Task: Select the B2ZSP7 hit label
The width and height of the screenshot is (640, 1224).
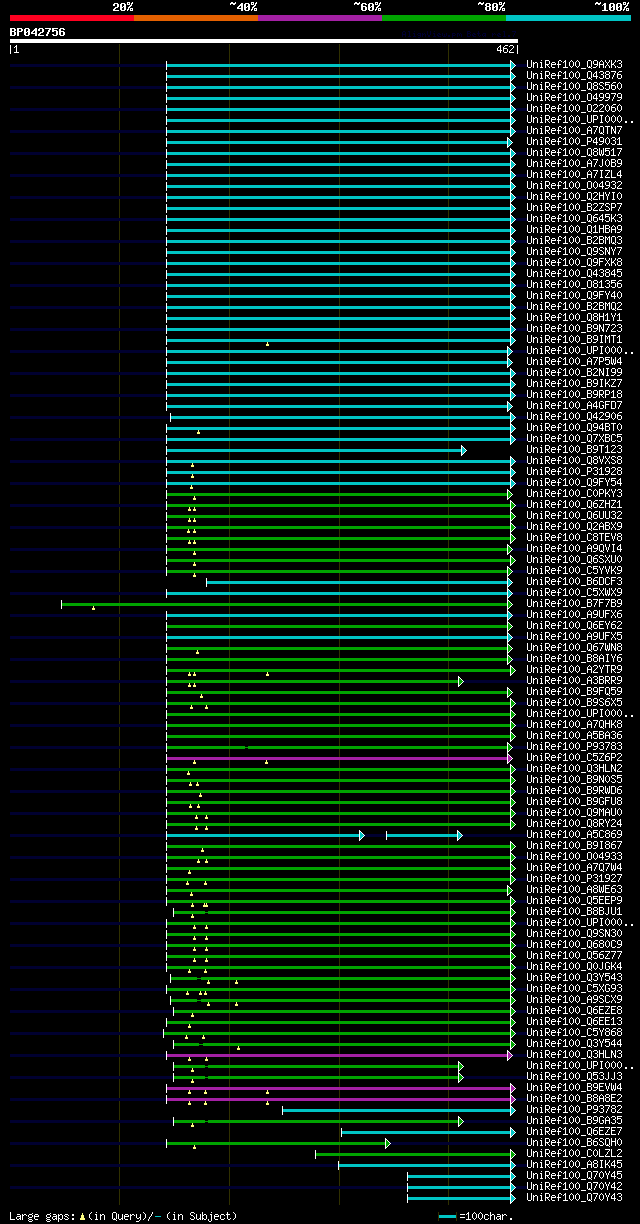Action: (x=574, y=207)
